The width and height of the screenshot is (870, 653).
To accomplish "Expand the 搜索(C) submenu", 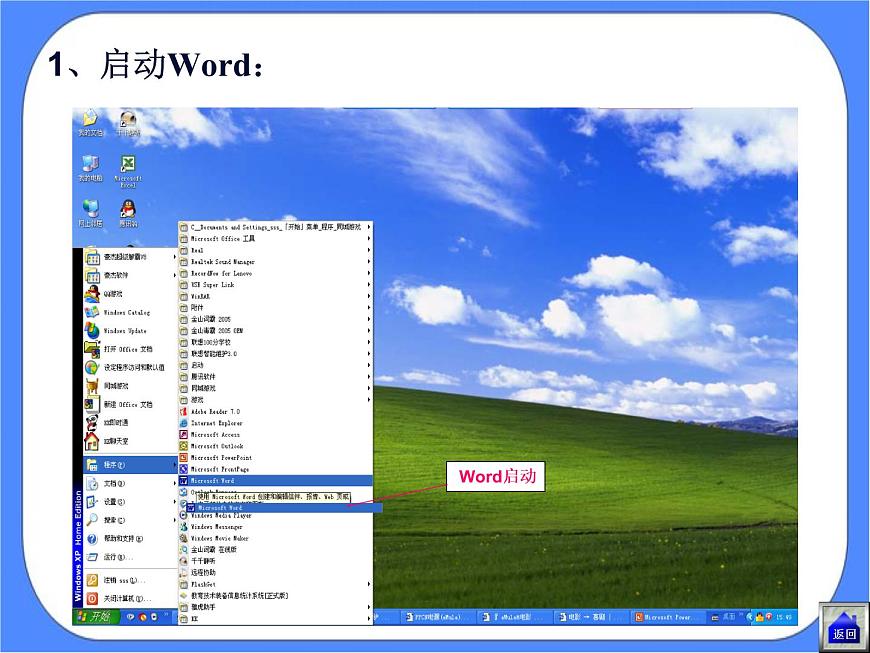I will tap(129, 520).
